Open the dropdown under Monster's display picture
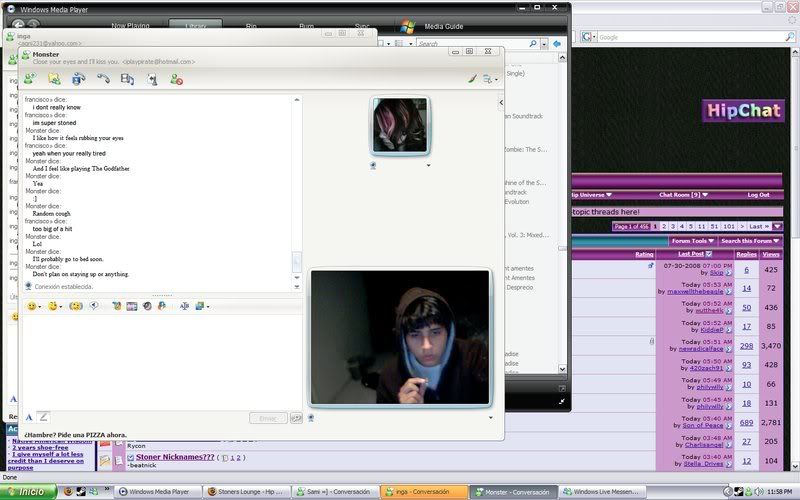Screen dimensions: 800x500 pos(428,165)
